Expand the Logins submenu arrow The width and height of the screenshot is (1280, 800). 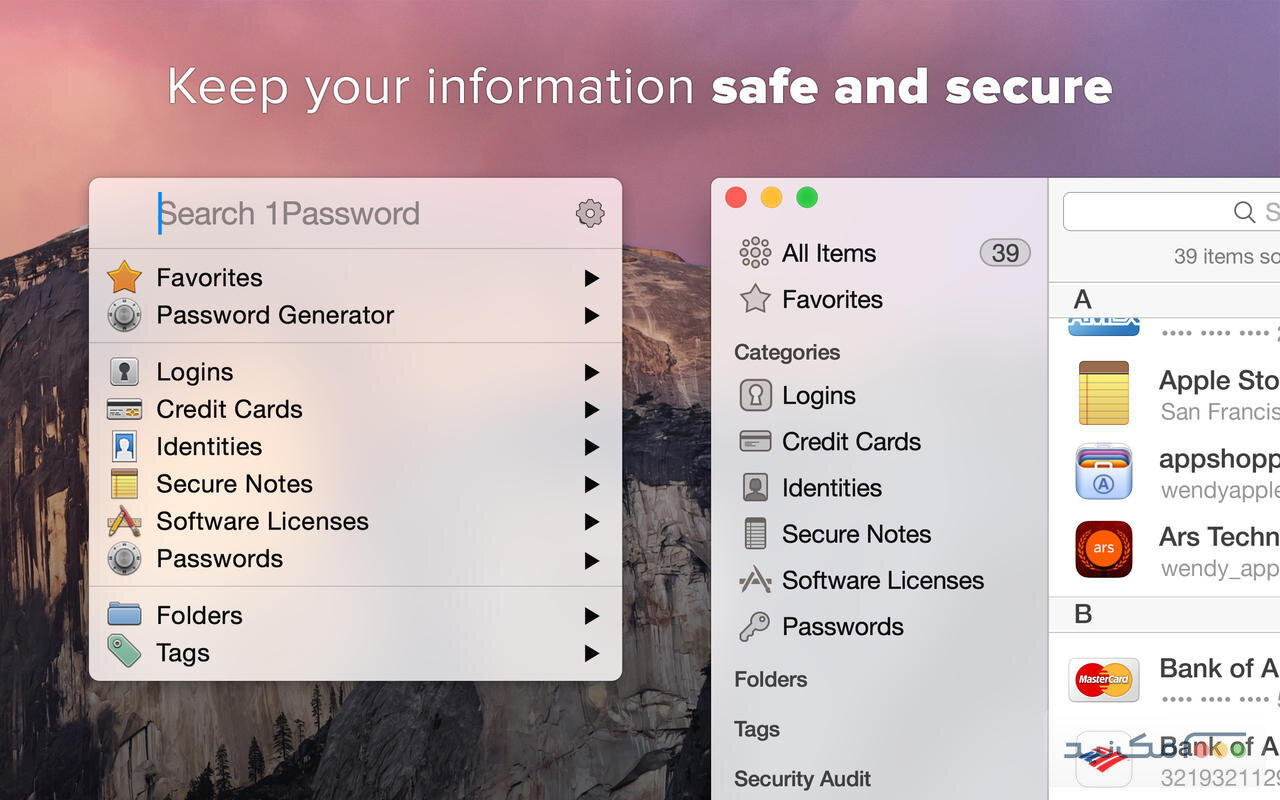(x=592, y=371)
